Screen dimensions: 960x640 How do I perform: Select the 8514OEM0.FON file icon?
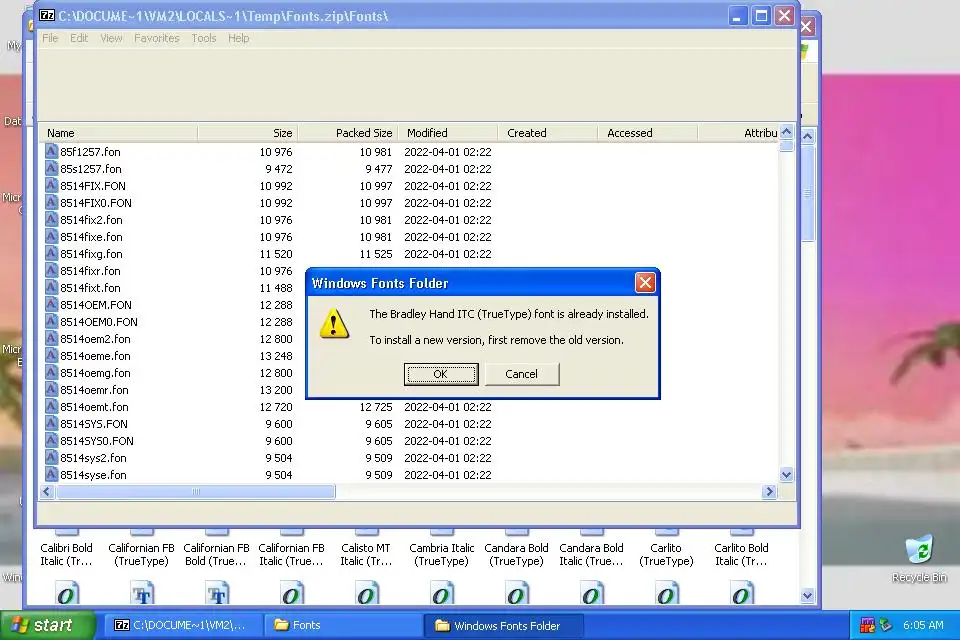click(51, 322)
